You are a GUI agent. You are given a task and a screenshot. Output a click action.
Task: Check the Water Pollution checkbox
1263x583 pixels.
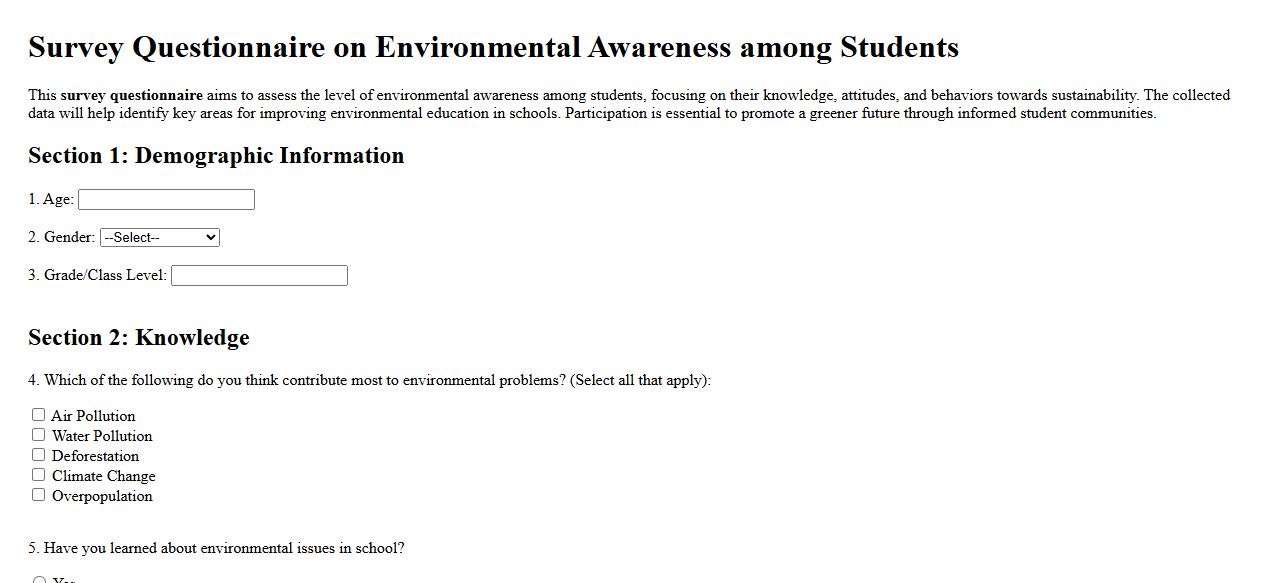click(x=38, y=434)
